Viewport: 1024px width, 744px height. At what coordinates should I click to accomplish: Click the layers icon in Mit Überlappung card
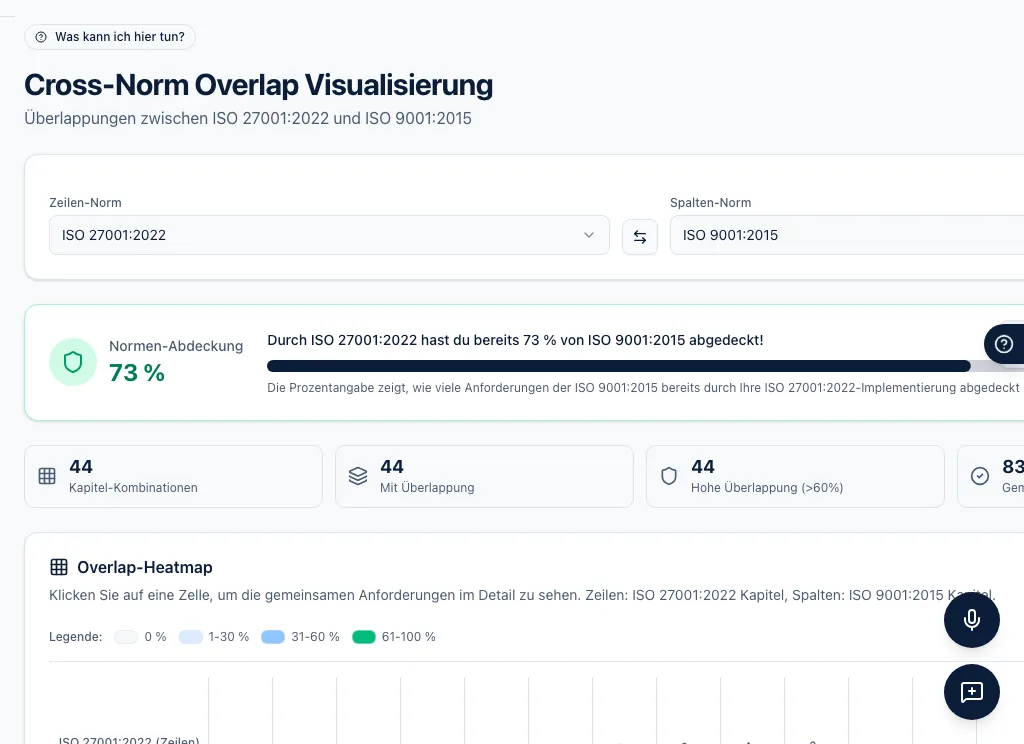(358, 476)
